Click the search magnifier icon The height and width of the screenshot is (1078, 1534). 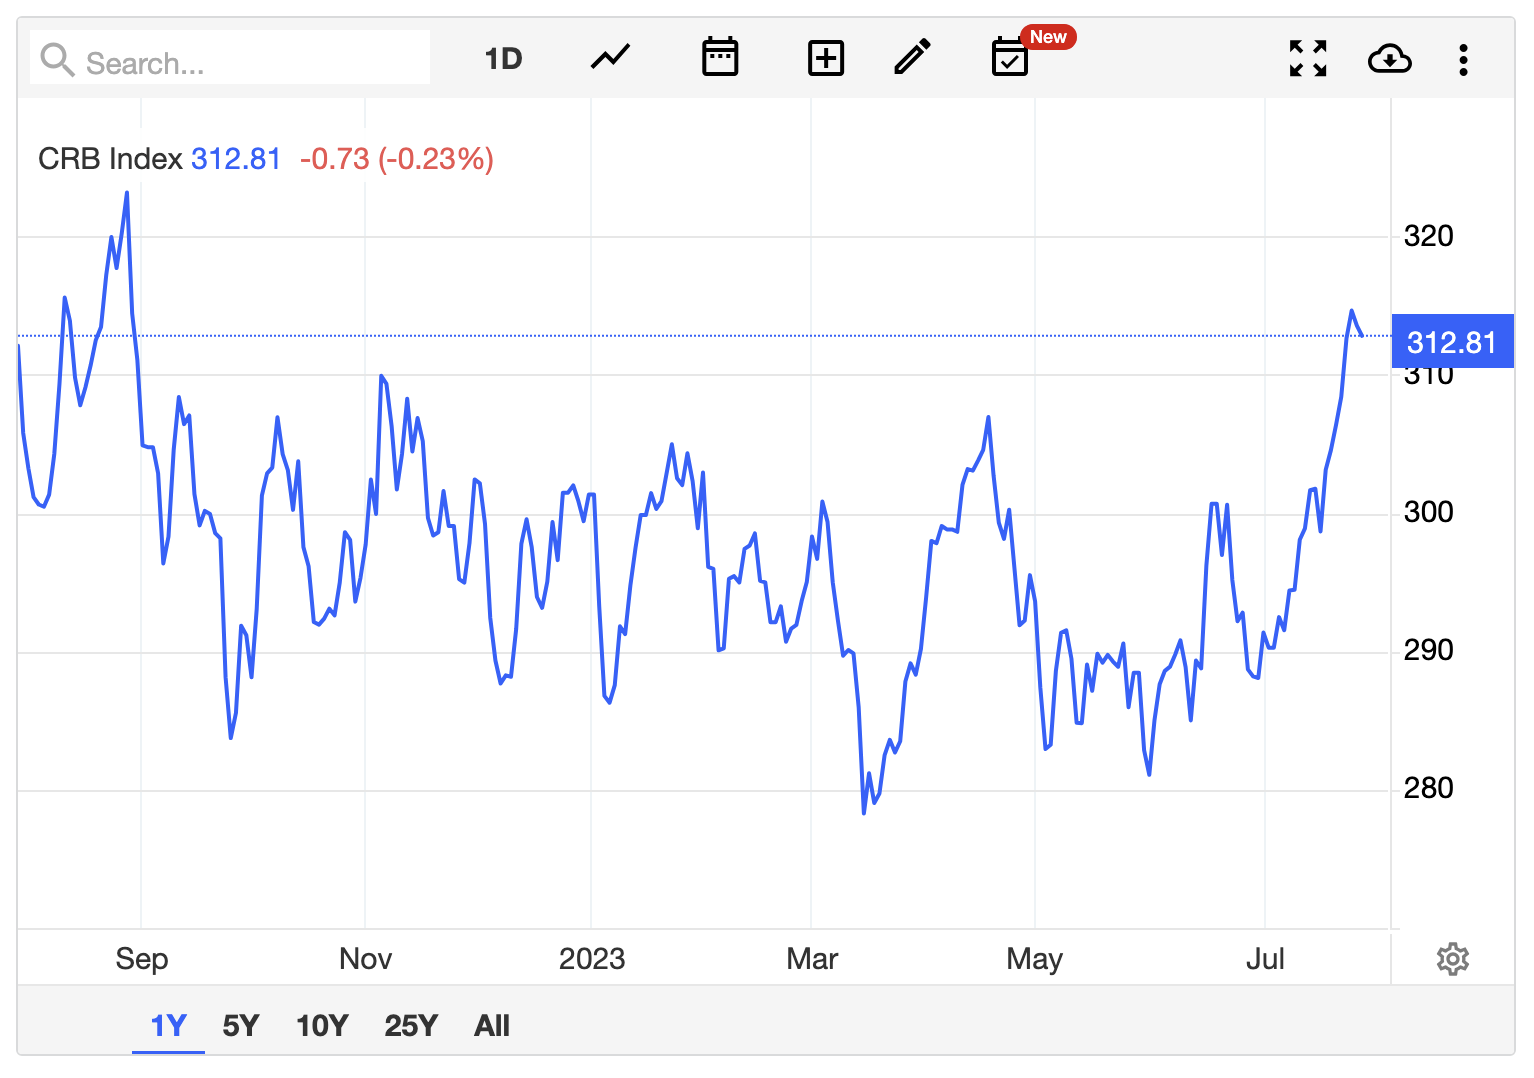tap(57, 60)
